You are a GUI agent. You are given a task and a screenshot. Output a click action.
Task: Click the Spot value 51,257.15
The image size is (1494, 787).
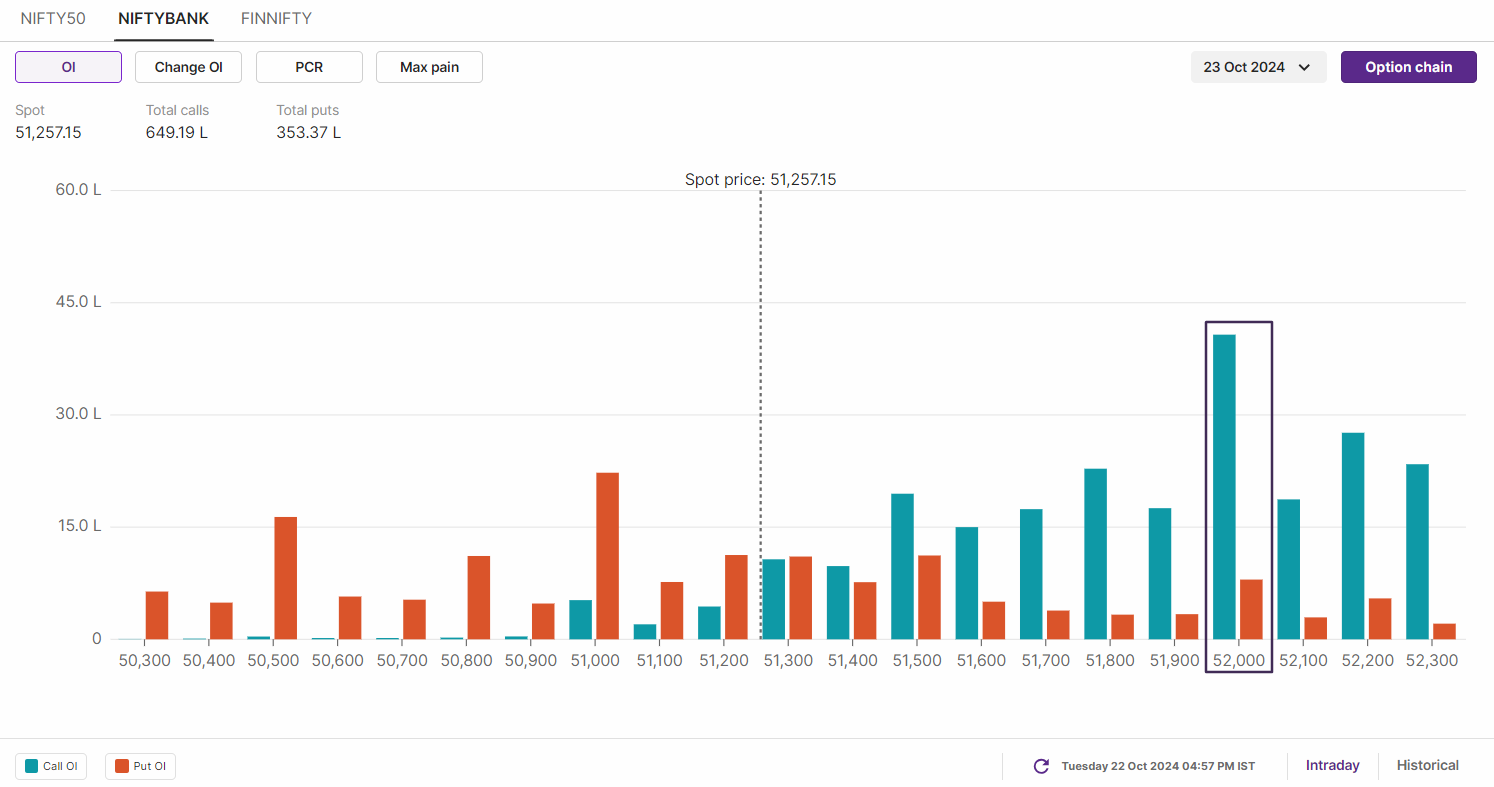(x=48, y=132)
